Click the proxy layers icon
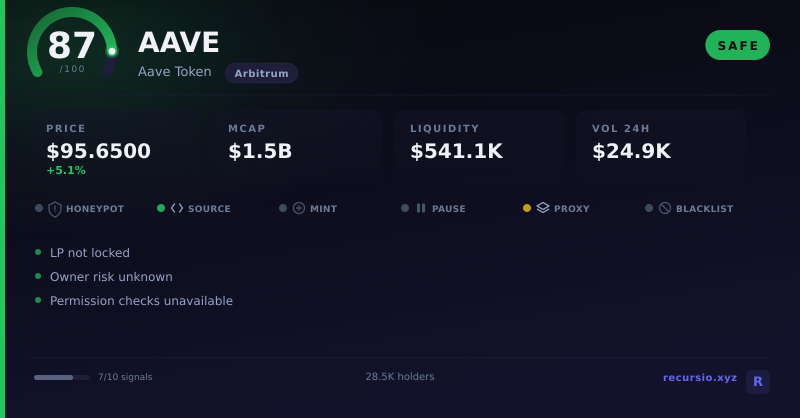The image size is (800, 418). [x=543, y=208]
